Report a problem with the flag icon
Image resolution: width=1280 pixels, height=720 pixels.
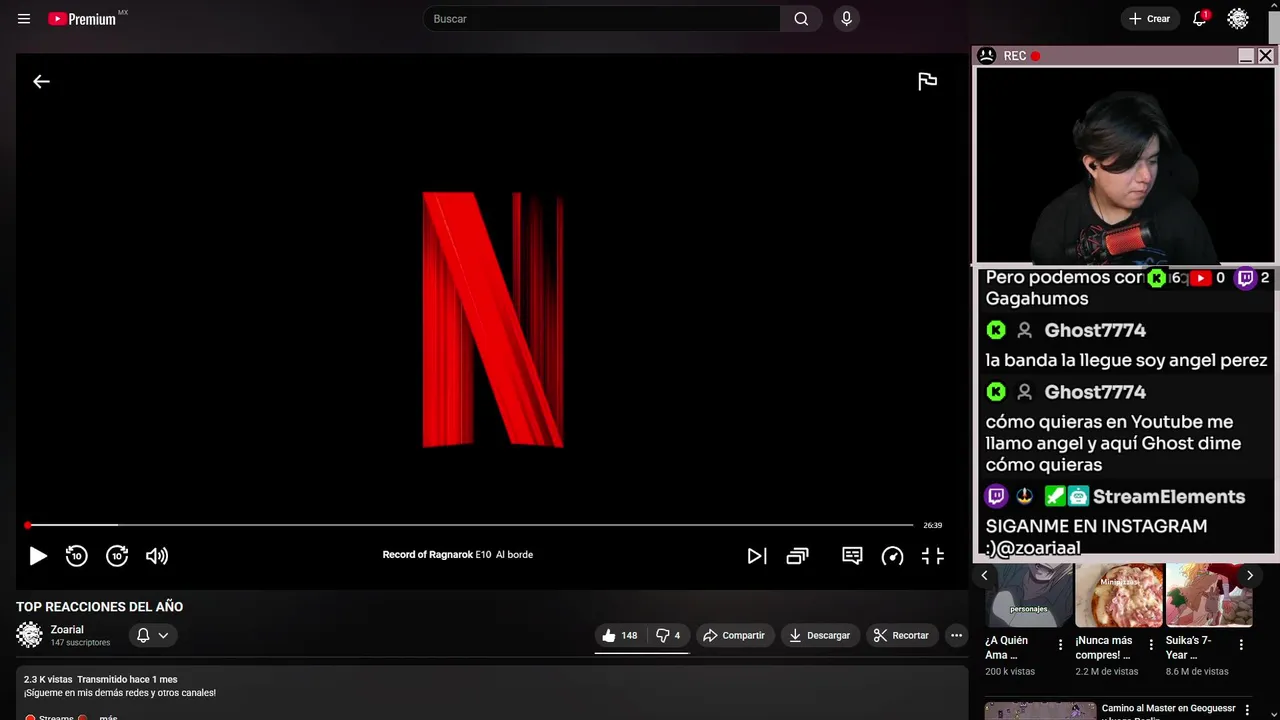(x=928, y=82)
